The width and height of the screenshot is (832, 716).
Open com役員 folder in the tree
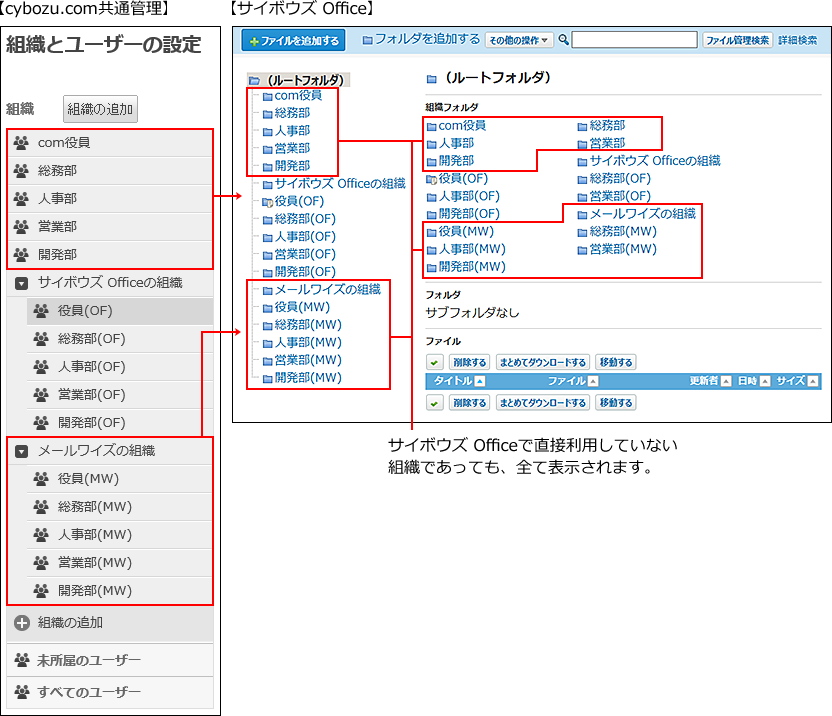(x=298, y=96)
